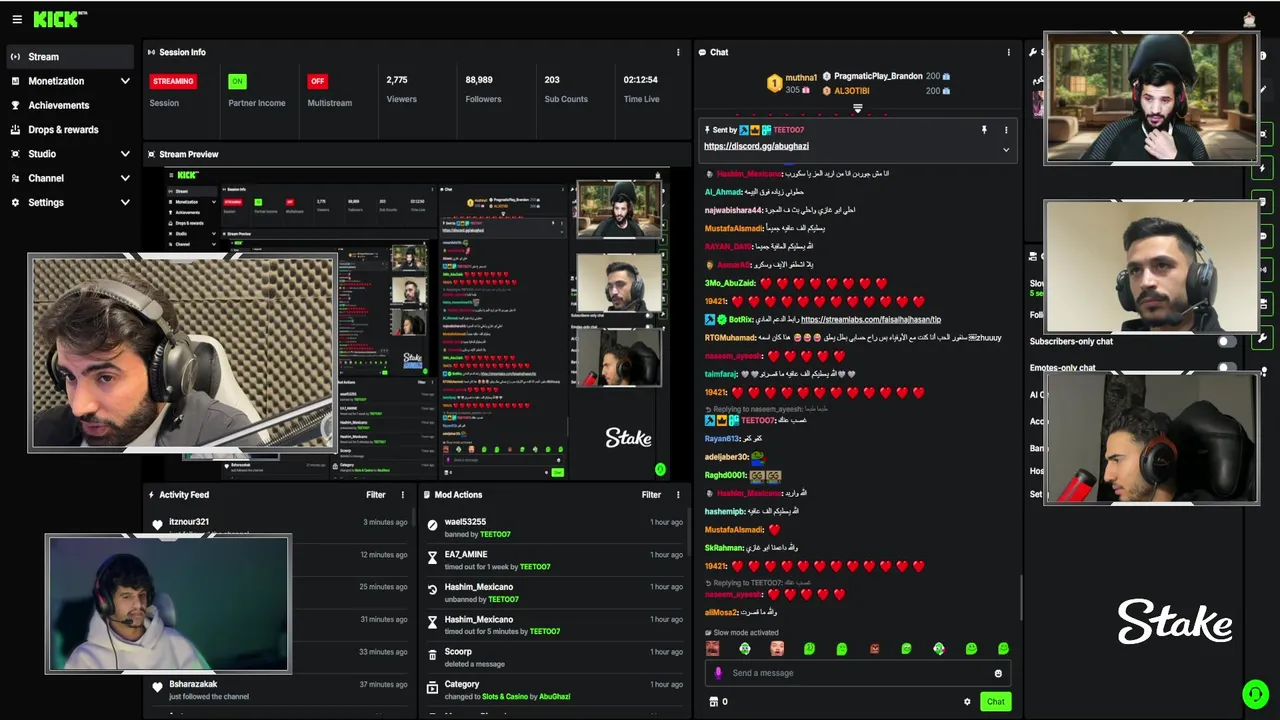This screenshot has height=720, width=1280.
Task: Toggle Subscribers-only chat switch
Action: 1226,341
